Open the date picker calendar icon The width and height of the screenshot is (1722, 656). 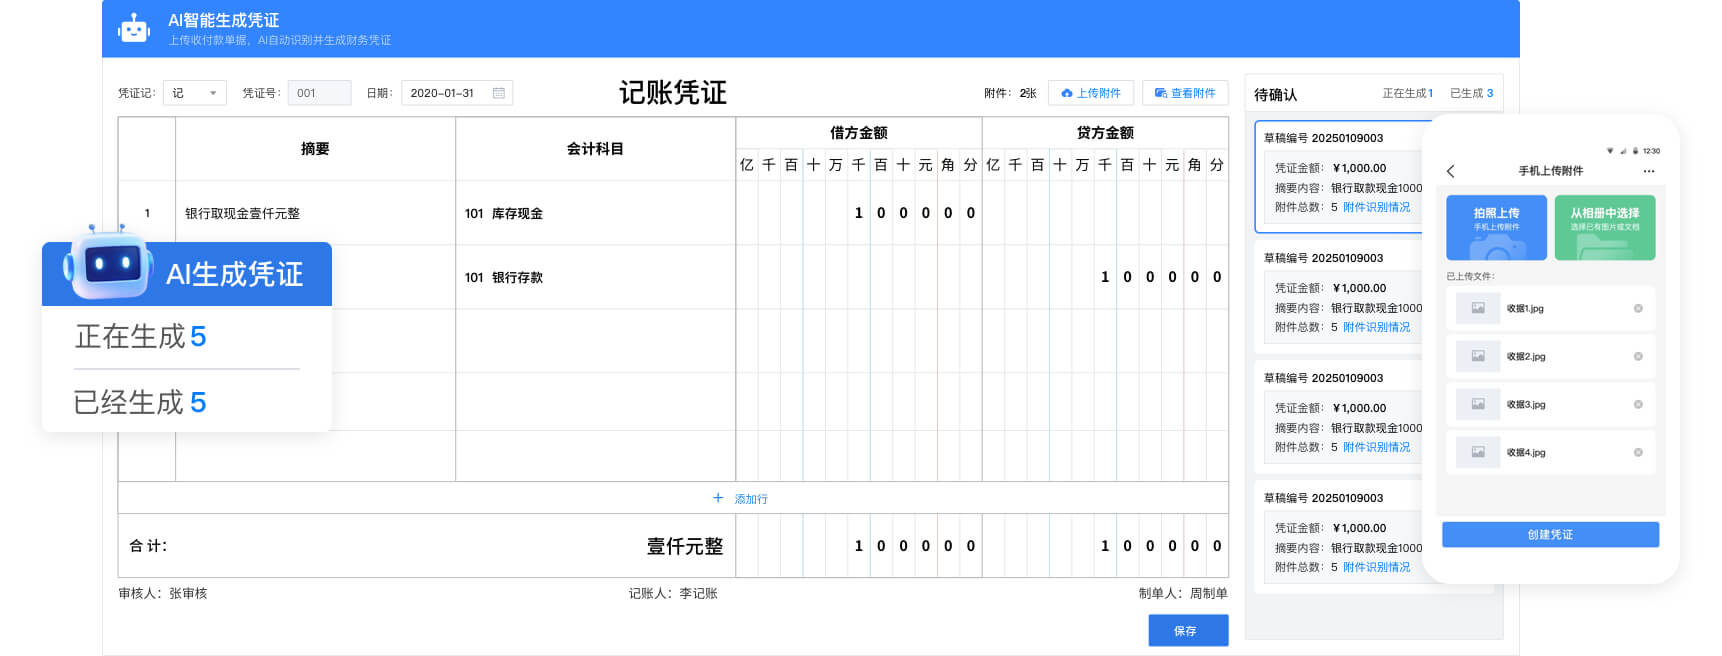[499, 93]
